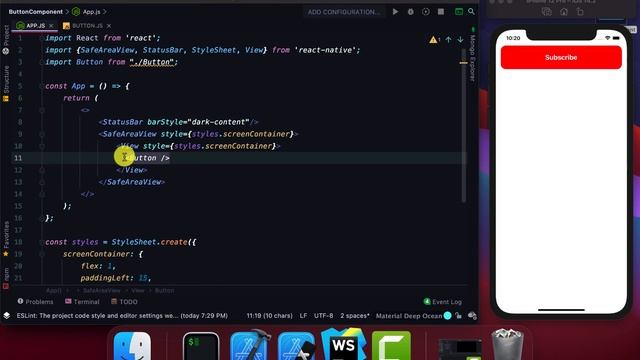Take a screenshot from the Simulator toolbar
The width and height of the screenshot is (640, 360).
pos(547,12)
